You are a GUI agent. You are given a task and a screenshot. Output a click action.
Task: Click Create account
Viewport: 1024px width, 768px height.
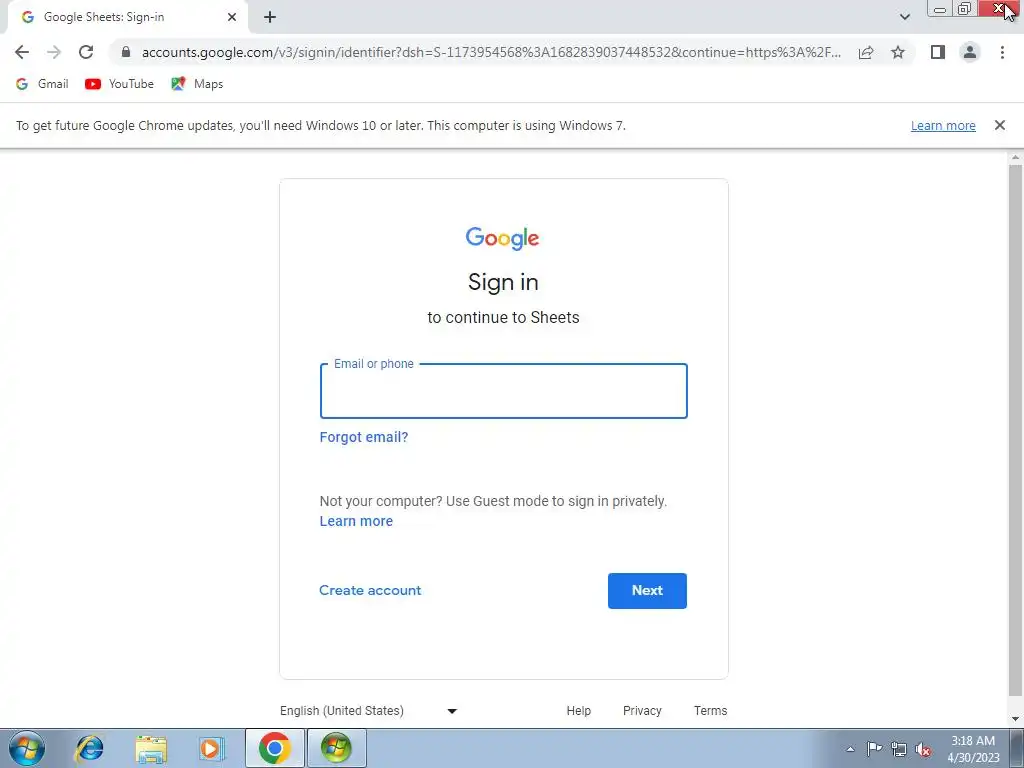[x=370, y=590]
